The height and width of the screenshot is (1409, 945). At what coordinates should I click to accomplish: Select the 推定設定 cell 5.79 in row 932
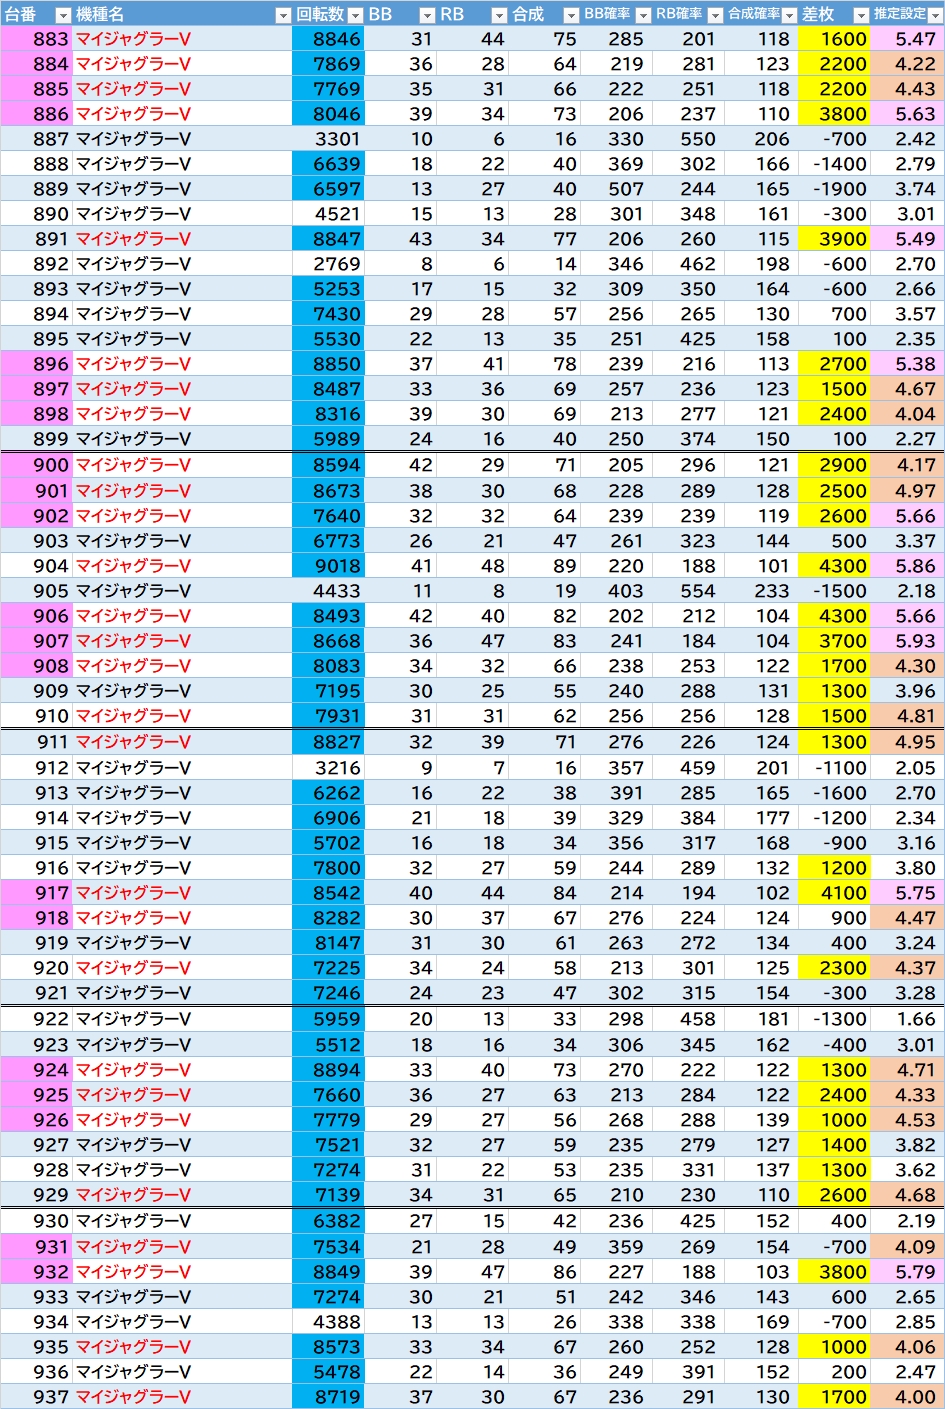point(907,1272)
